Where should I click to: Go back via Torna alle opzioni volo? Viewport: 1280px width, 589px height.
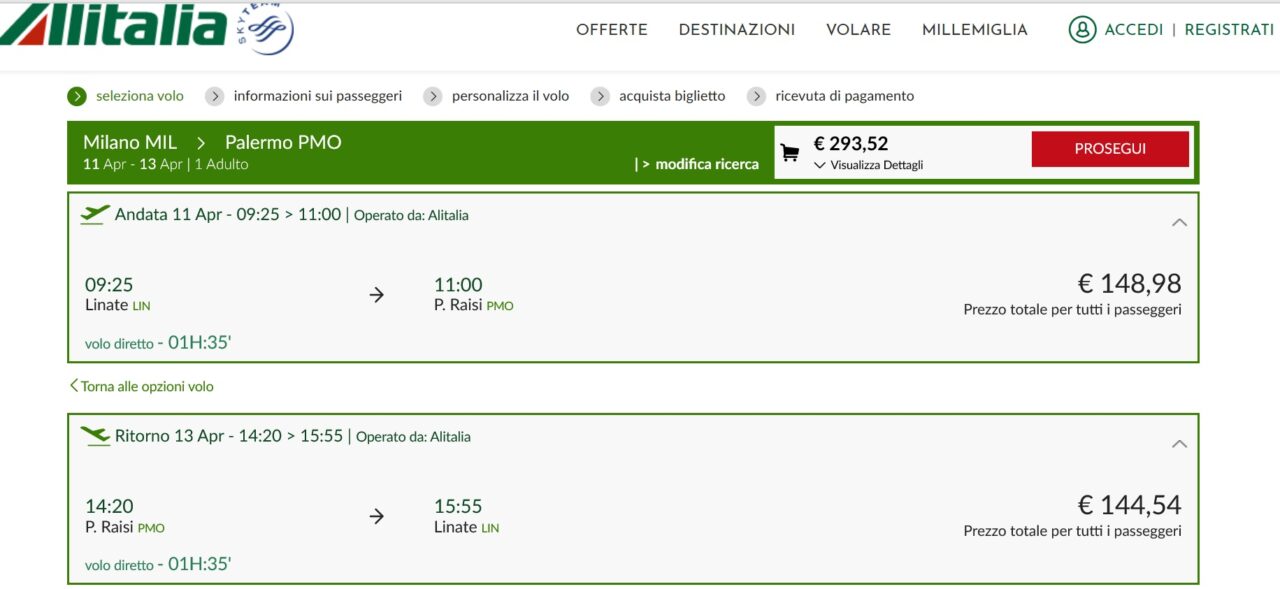click(x=141, y=386)
